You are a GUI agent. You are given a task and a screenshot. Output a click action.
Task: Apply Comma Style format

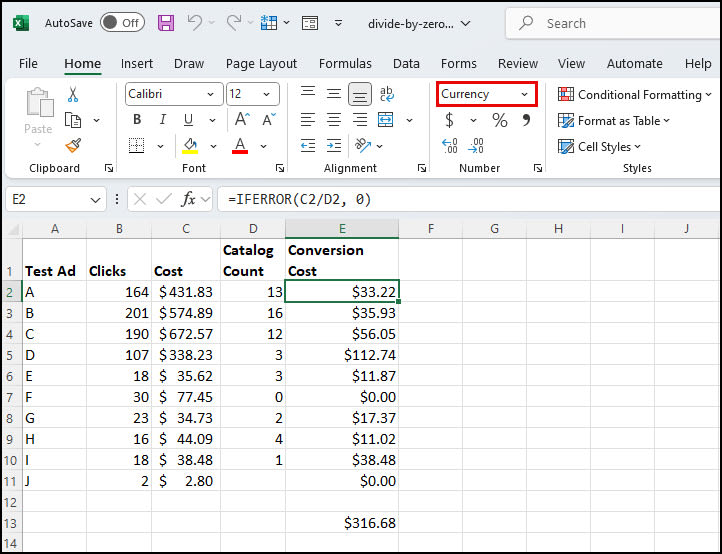(x=526, y=120)
